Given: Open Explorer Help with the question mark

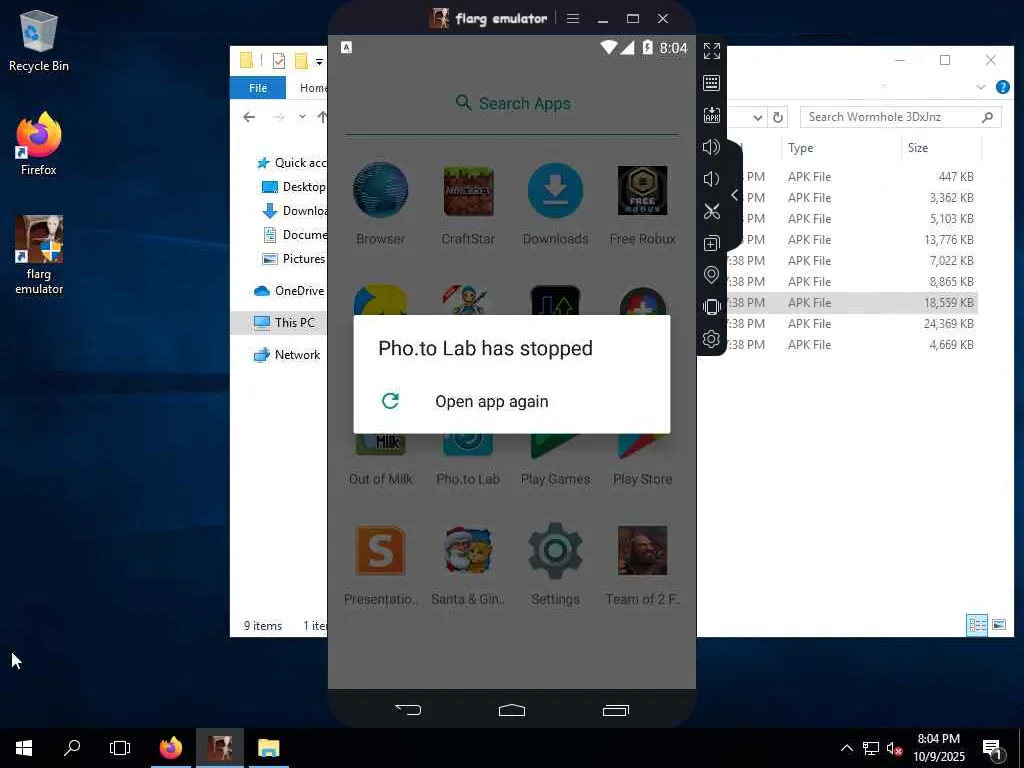Looking at the screenshot, I should click(1002, 87).
